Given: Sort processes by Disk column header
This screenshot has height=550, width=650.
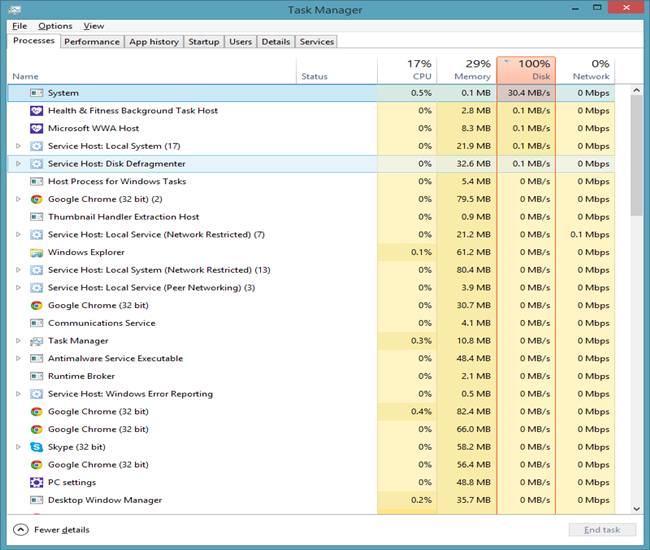Looking at the screenshot, I should [x=526, y=69].
